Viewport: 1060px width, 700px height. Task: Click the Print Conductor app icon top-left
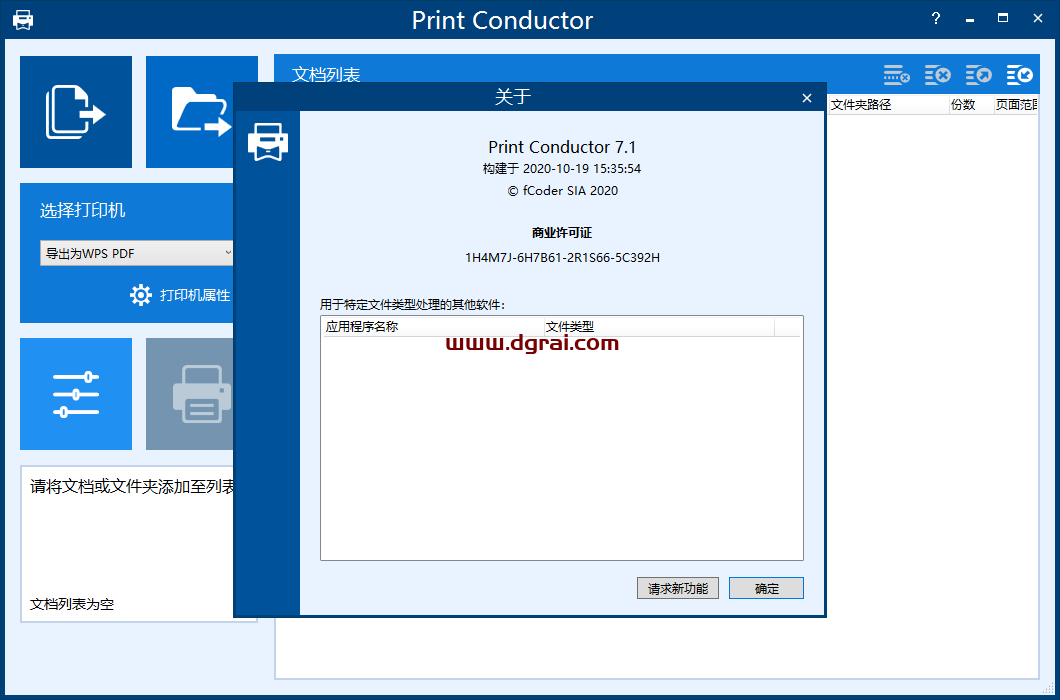[x=21, y=18]
